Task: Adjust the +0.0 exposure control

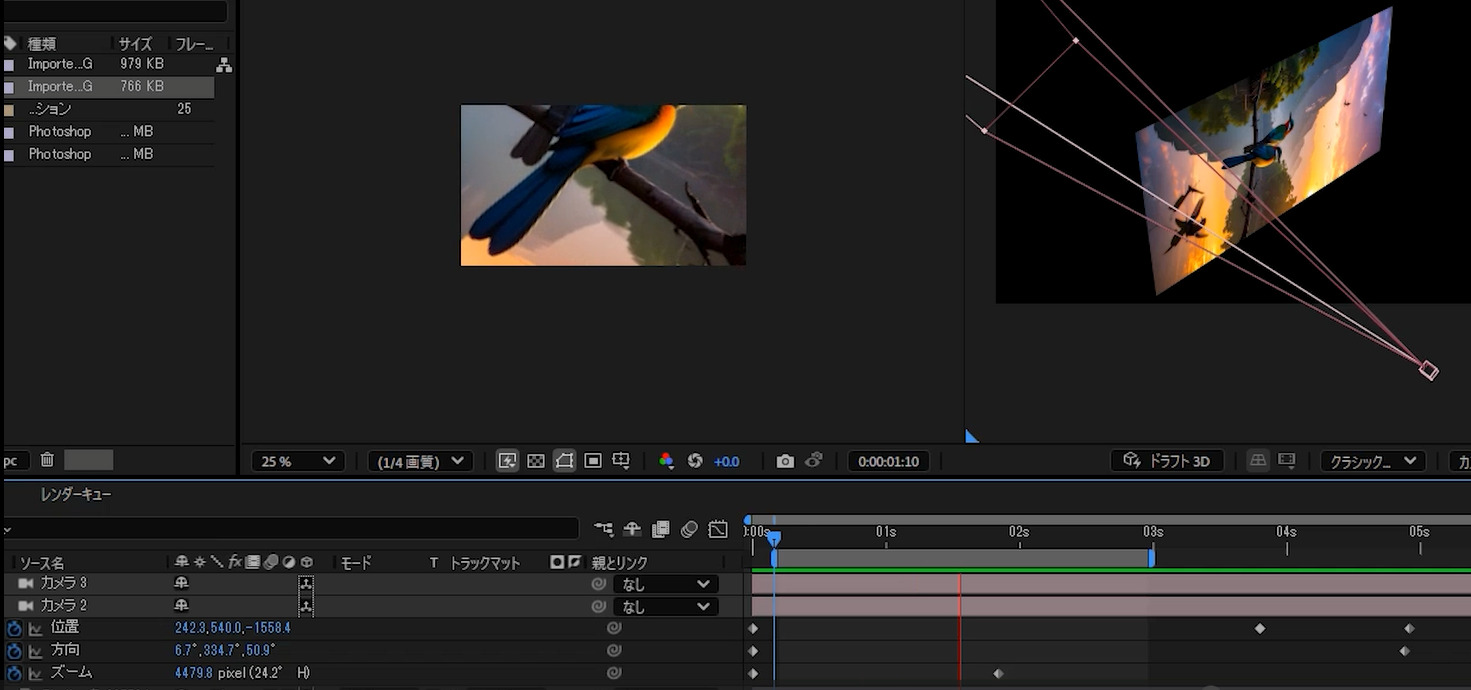Action: (x=726, y=461)
